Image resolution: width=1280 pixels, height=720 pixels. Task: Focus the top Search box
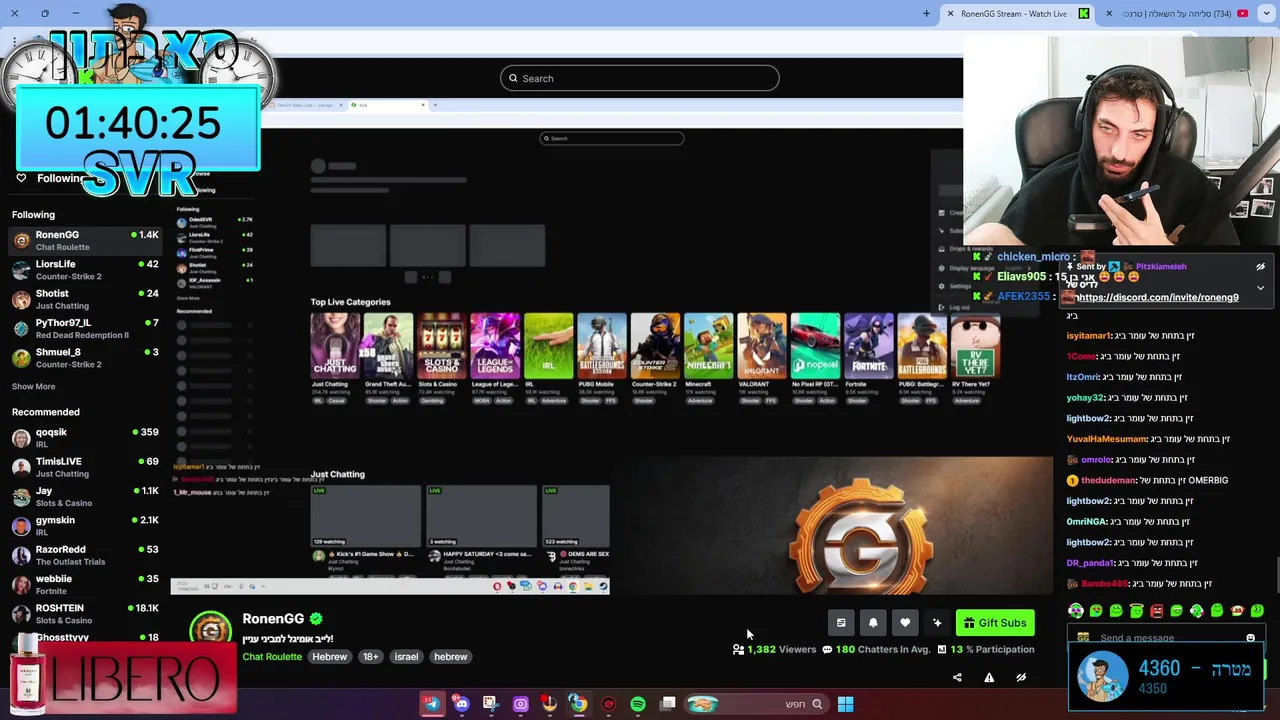pos(640,78)
